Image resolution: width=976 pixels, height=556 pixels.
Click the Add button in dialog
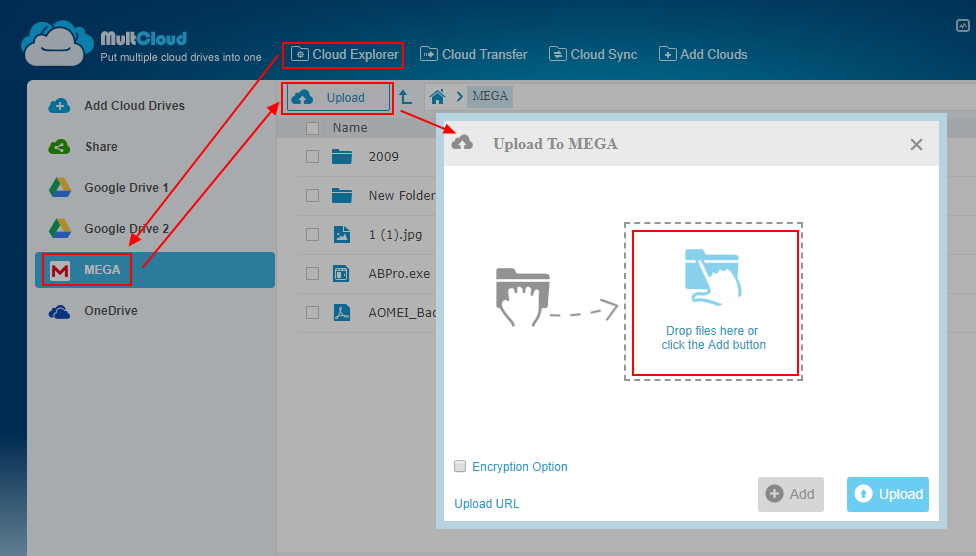pyautogui.click(x=791, y=494)
